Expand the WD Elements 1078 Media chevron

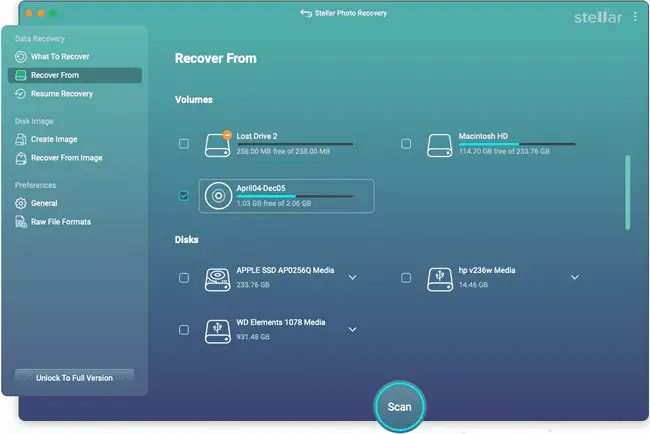[352, 330]
